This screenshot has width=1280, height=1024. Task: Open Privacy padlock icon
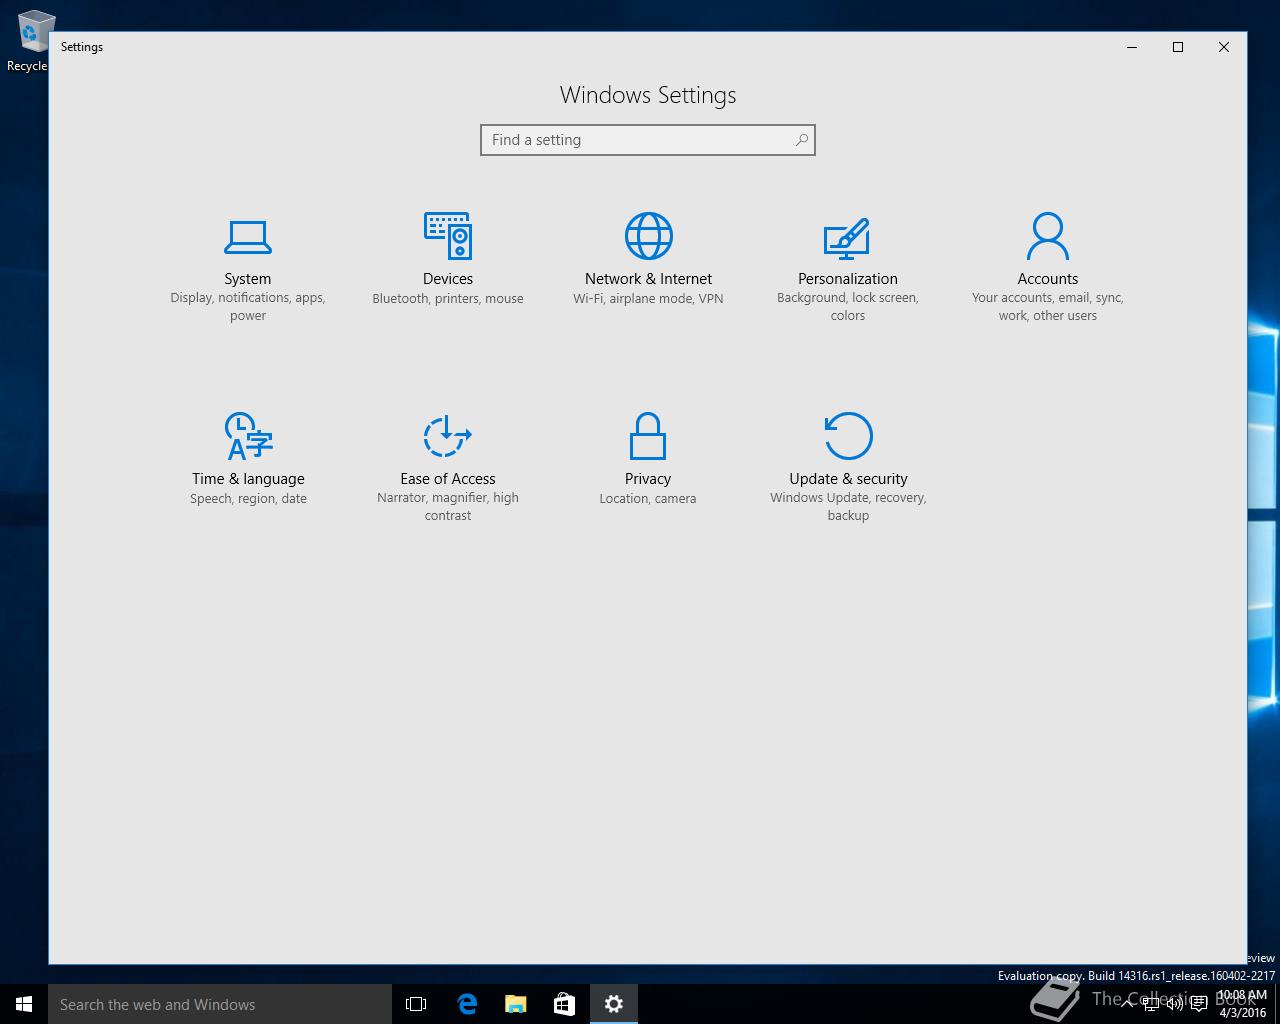click(648, 436)
